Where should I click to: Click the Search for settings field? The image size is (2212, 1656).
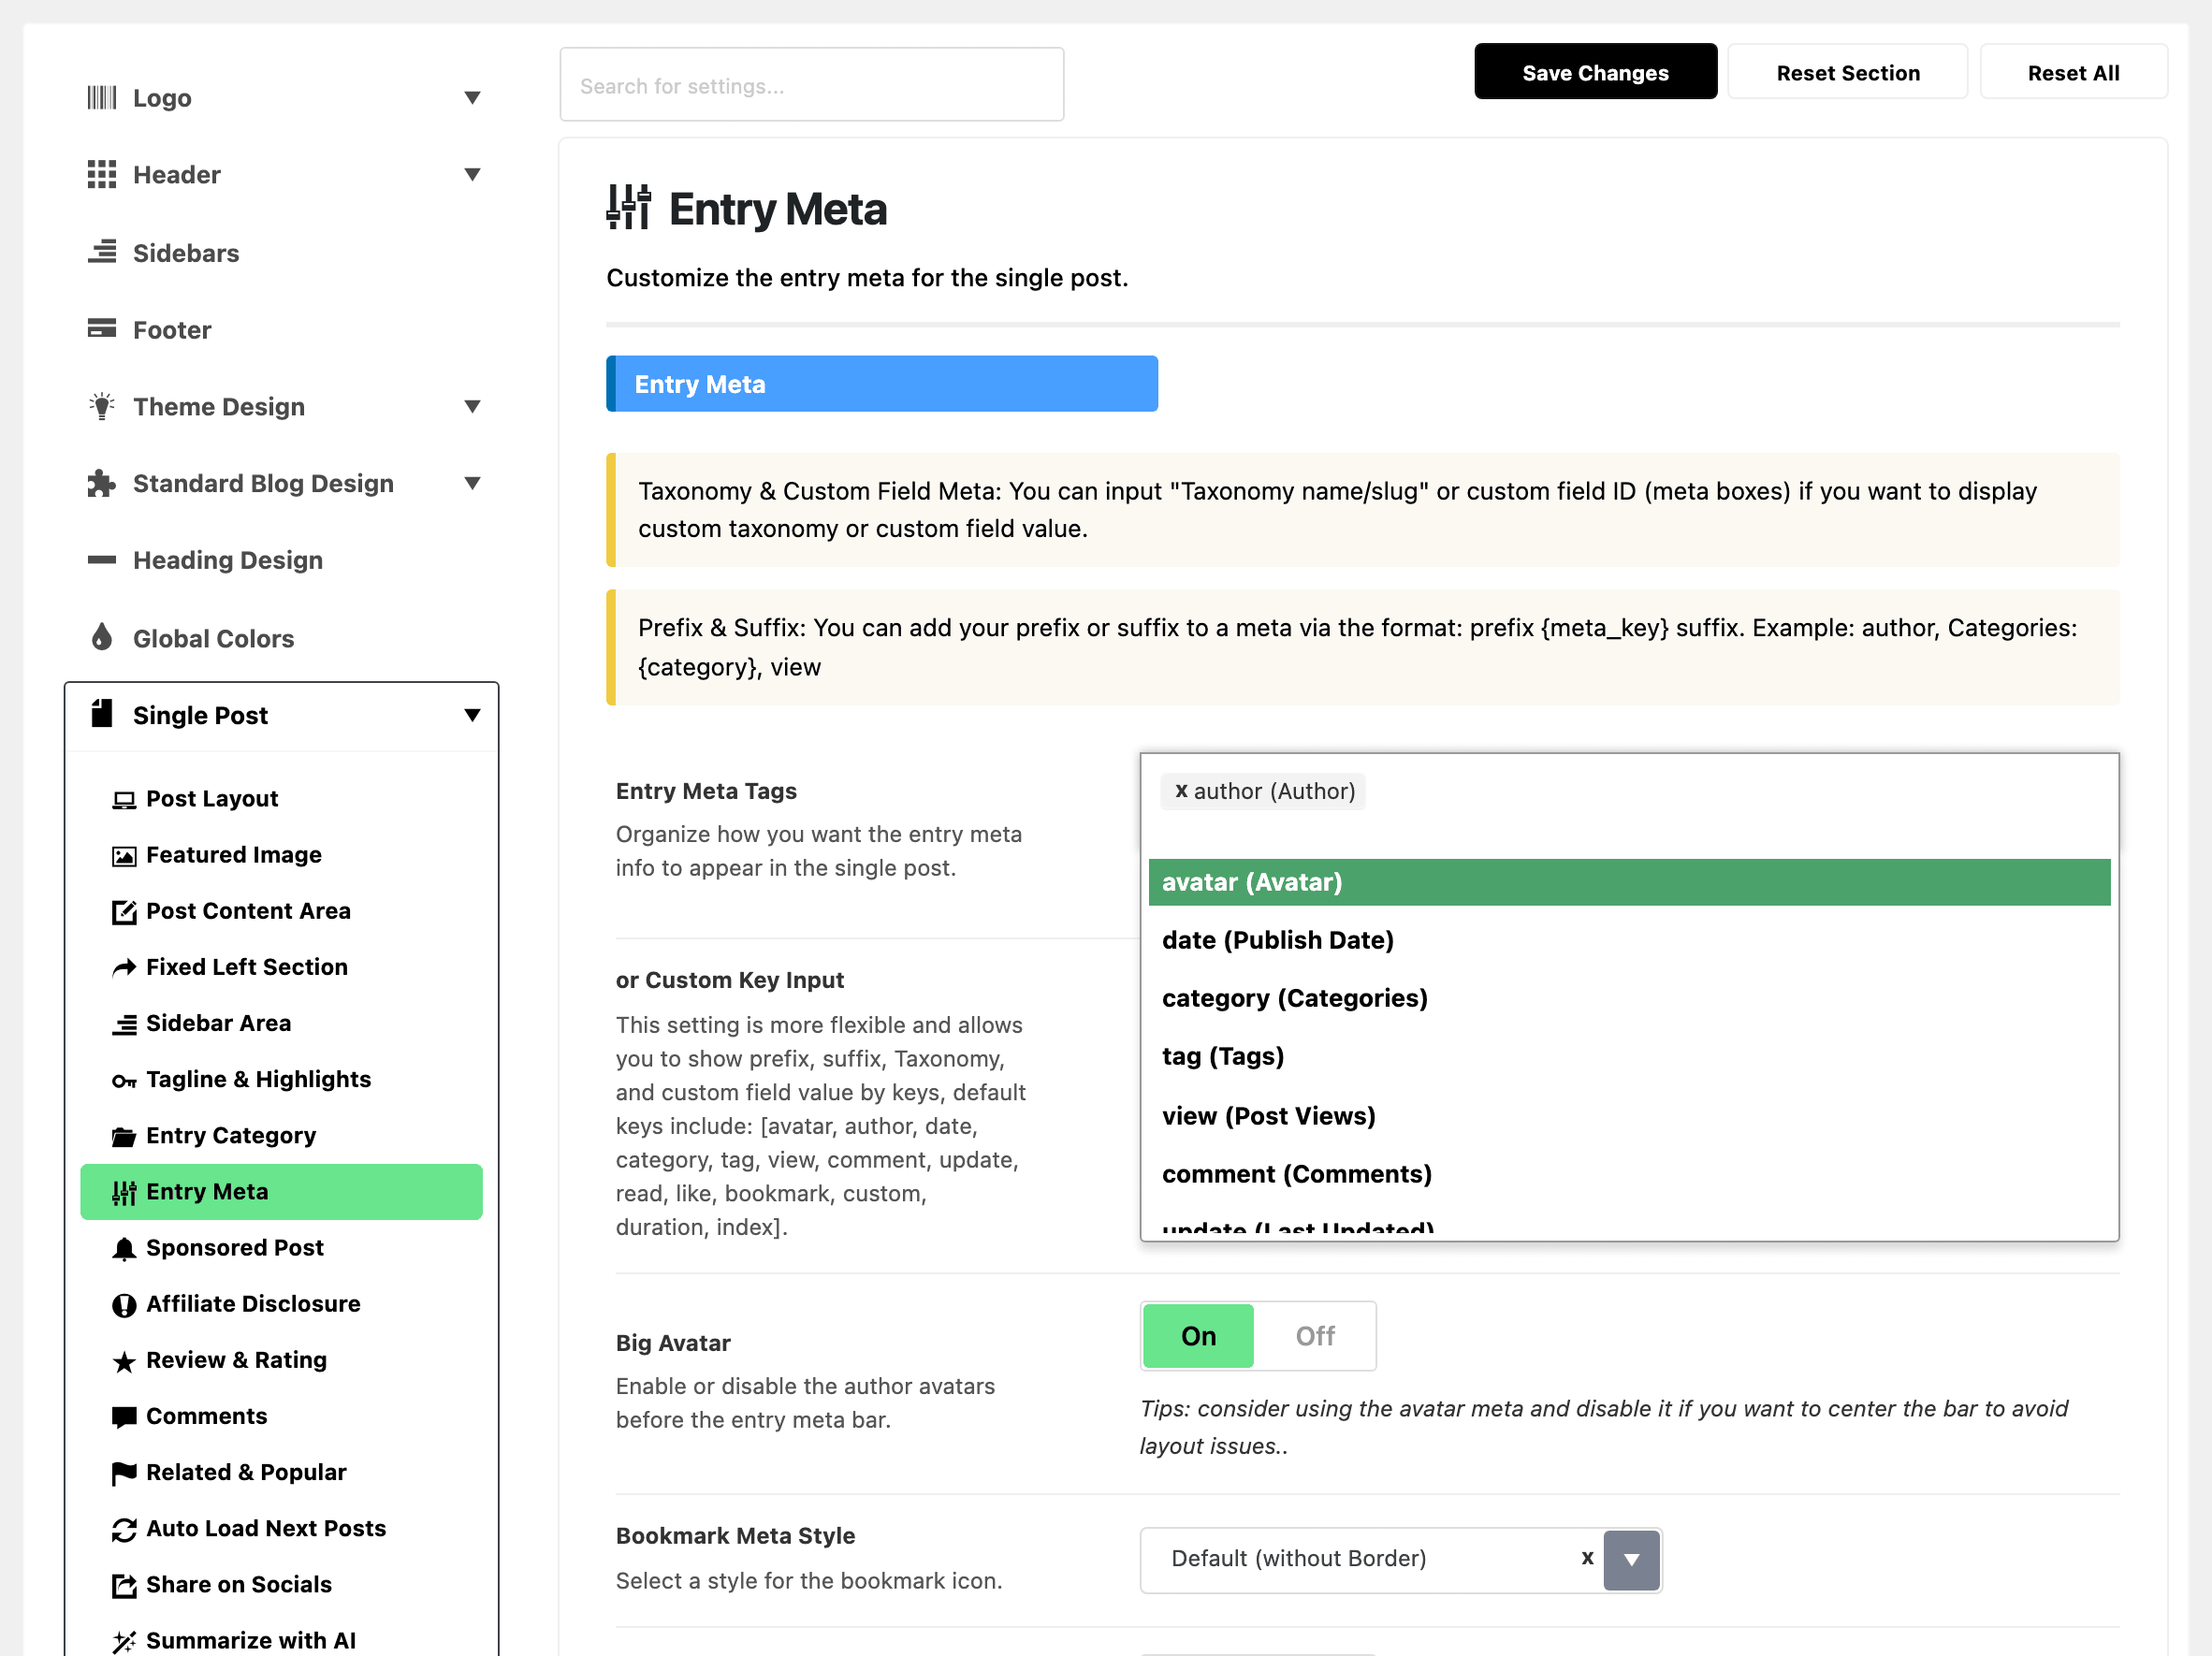tap(811, 85)
